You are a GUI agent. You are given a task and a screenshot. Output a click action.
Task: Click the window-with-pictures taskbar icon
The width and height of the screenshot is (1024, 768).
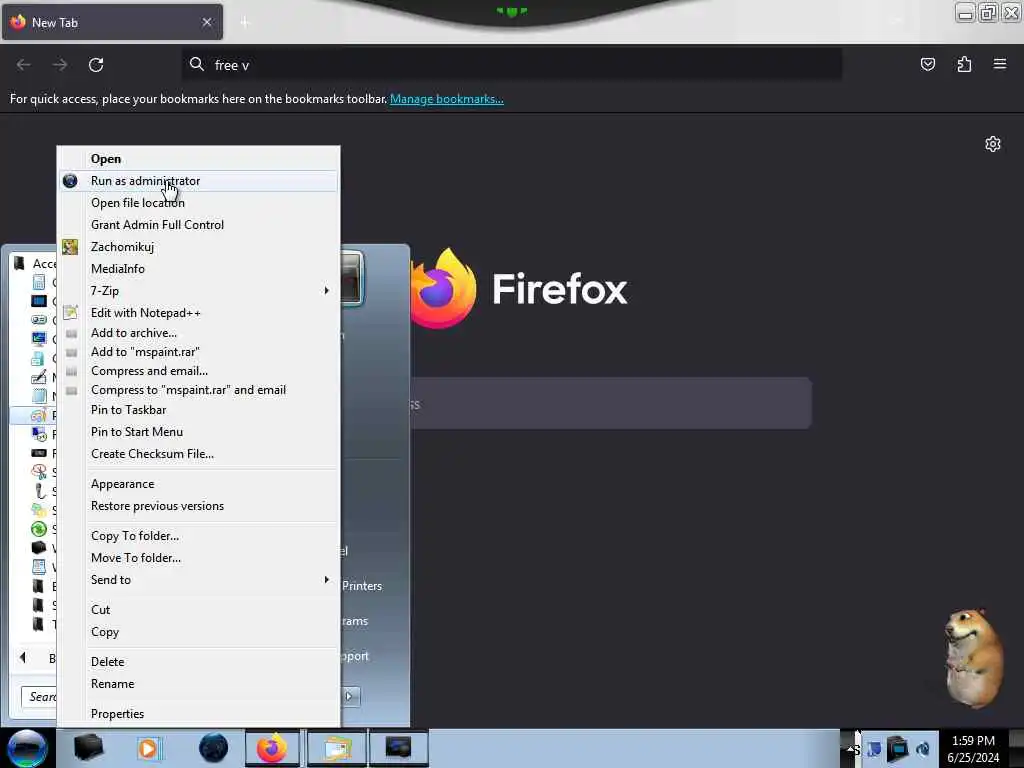[x=336, y=748]
